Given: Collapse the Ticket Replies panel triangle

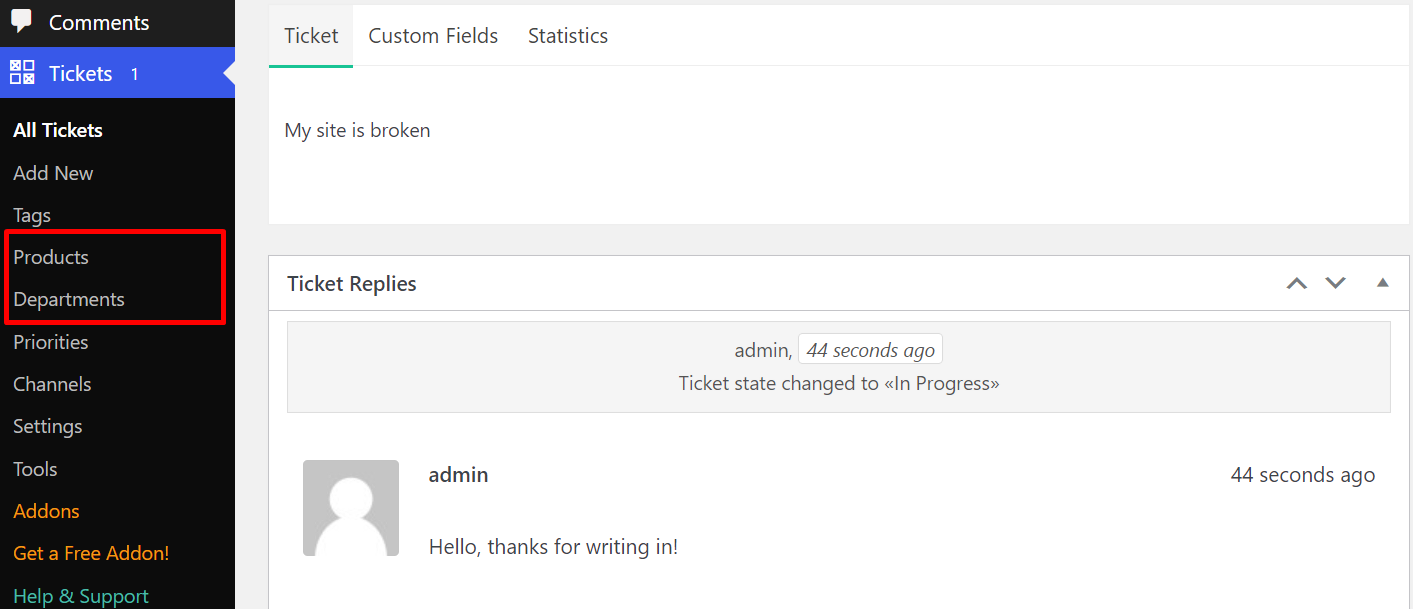Looking at the screenshot, I should click(x=1382, y=283).
